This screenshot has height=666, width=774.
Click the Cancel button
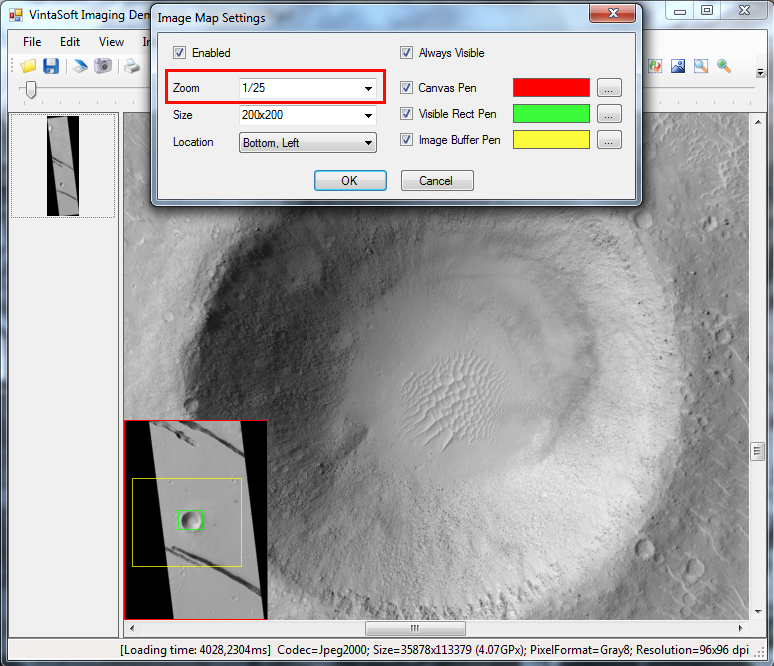(437, 181)
